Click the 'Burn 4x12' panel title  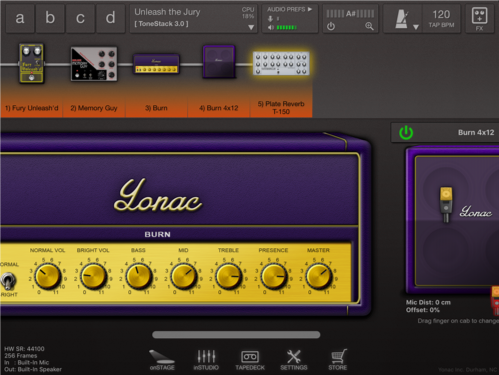(476, 132)
